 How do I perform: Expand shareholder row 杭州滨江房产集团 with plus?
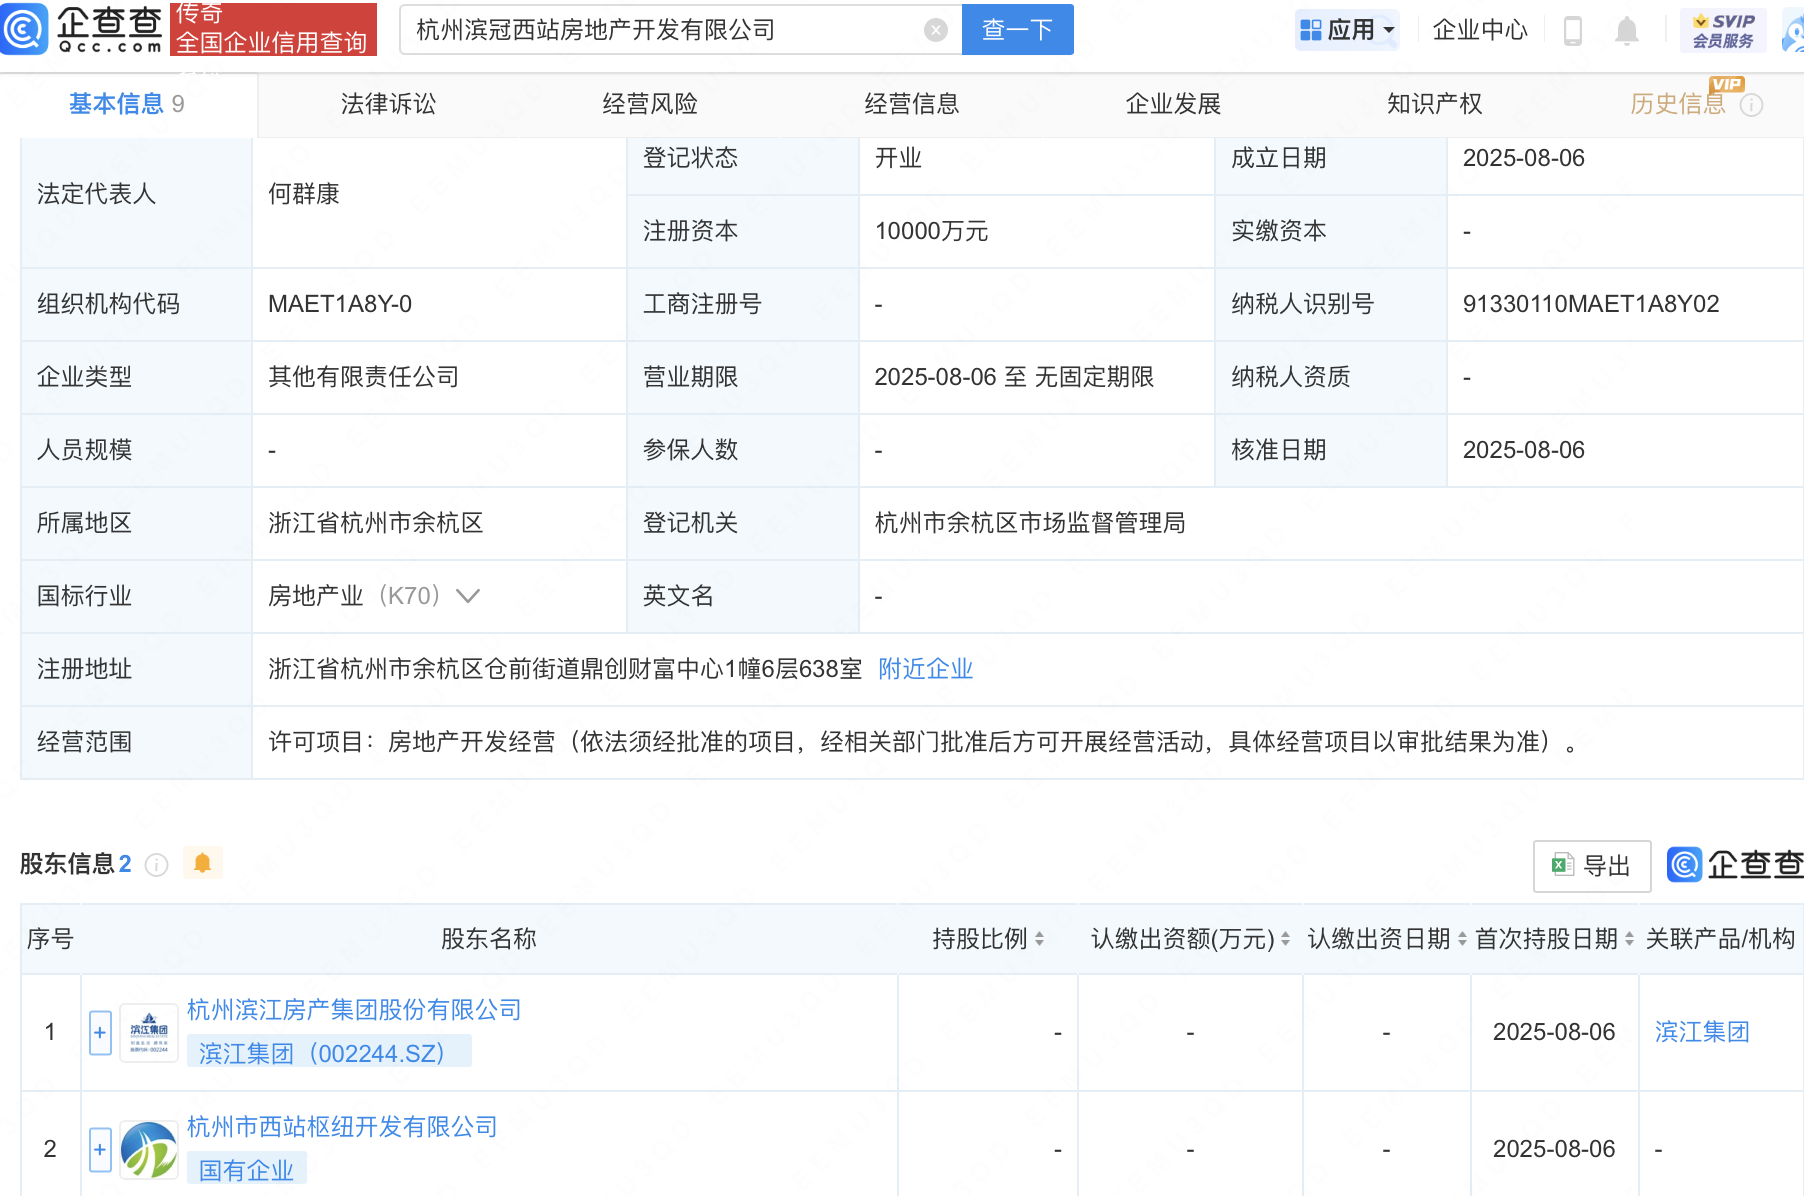coord(100,1032)
